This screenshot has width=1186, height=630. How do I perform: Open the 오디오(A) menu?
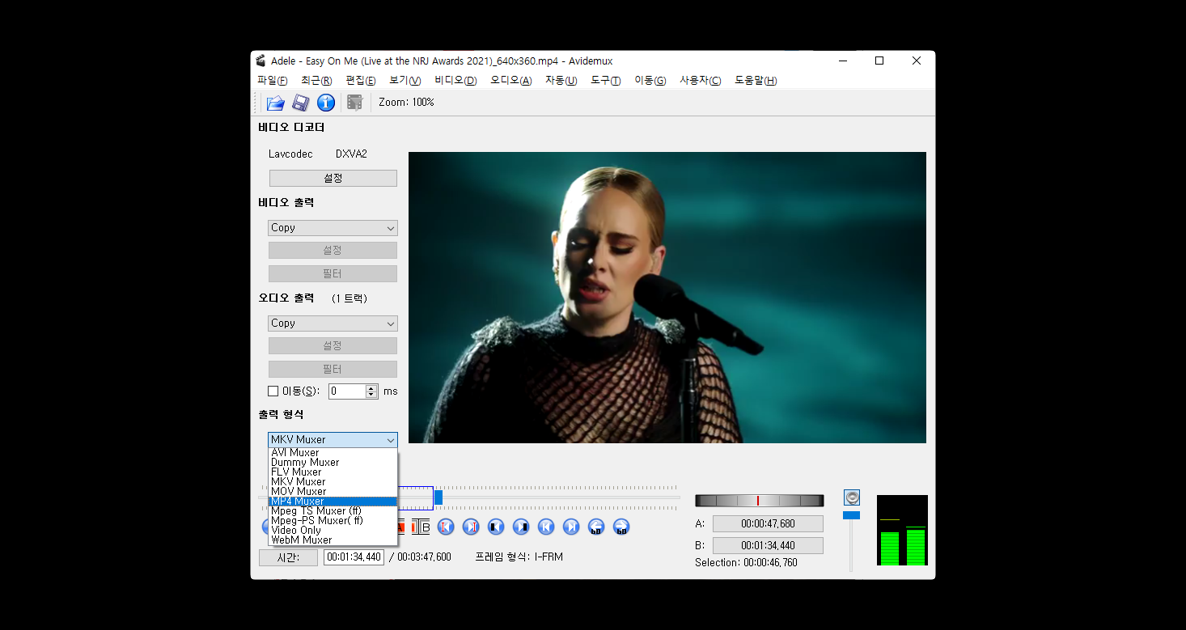[x=511, y=81]
